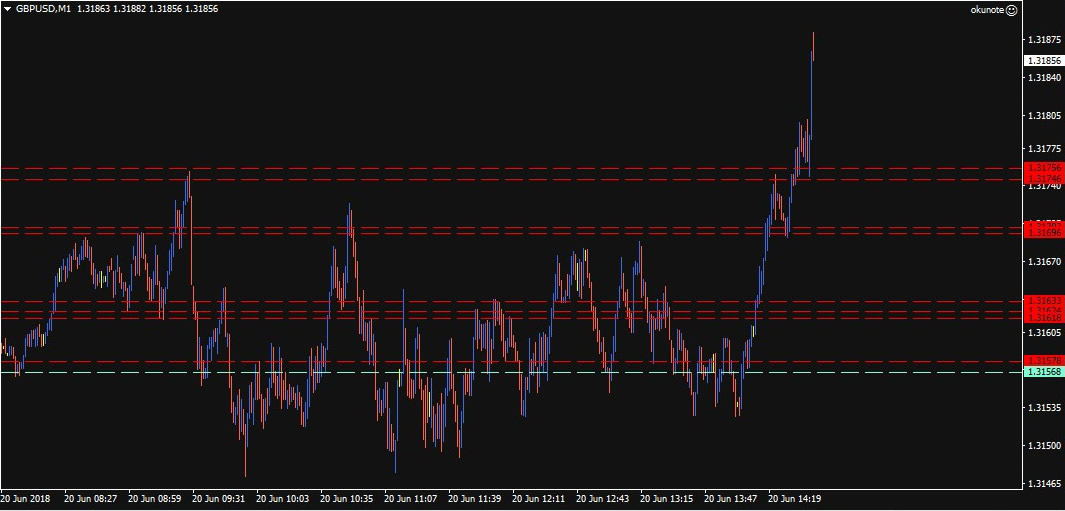Click the 1.31605 price scale value
The width and height of the screenshot is (1065, 511).
[x=1045, y=332]
